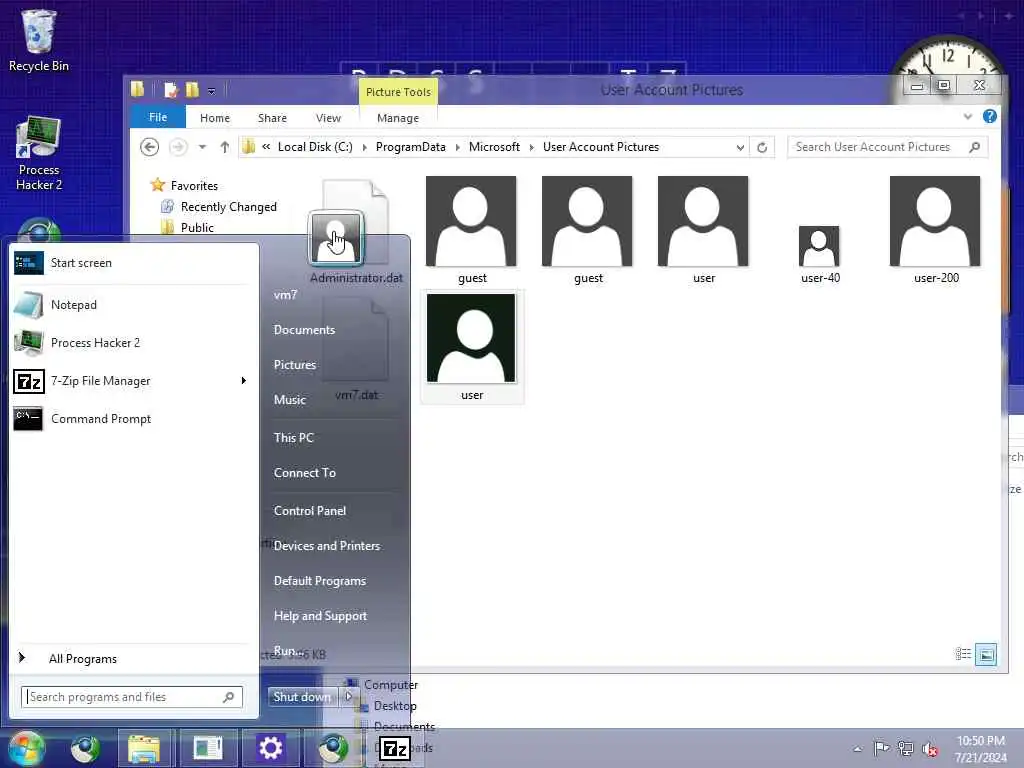This screenshot has width=1024, height=768.
Task: Click the user account picture in Start menu
Action: pos(336,236)
